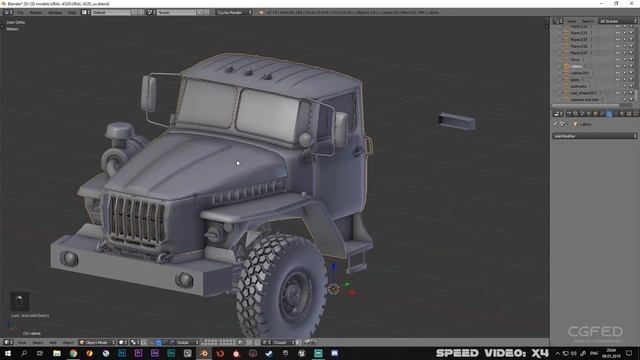The height and width of the screenshot is (360, 640).
Task: Toggle the 3D manipulator widget on/off
Action: click(151, 342)
